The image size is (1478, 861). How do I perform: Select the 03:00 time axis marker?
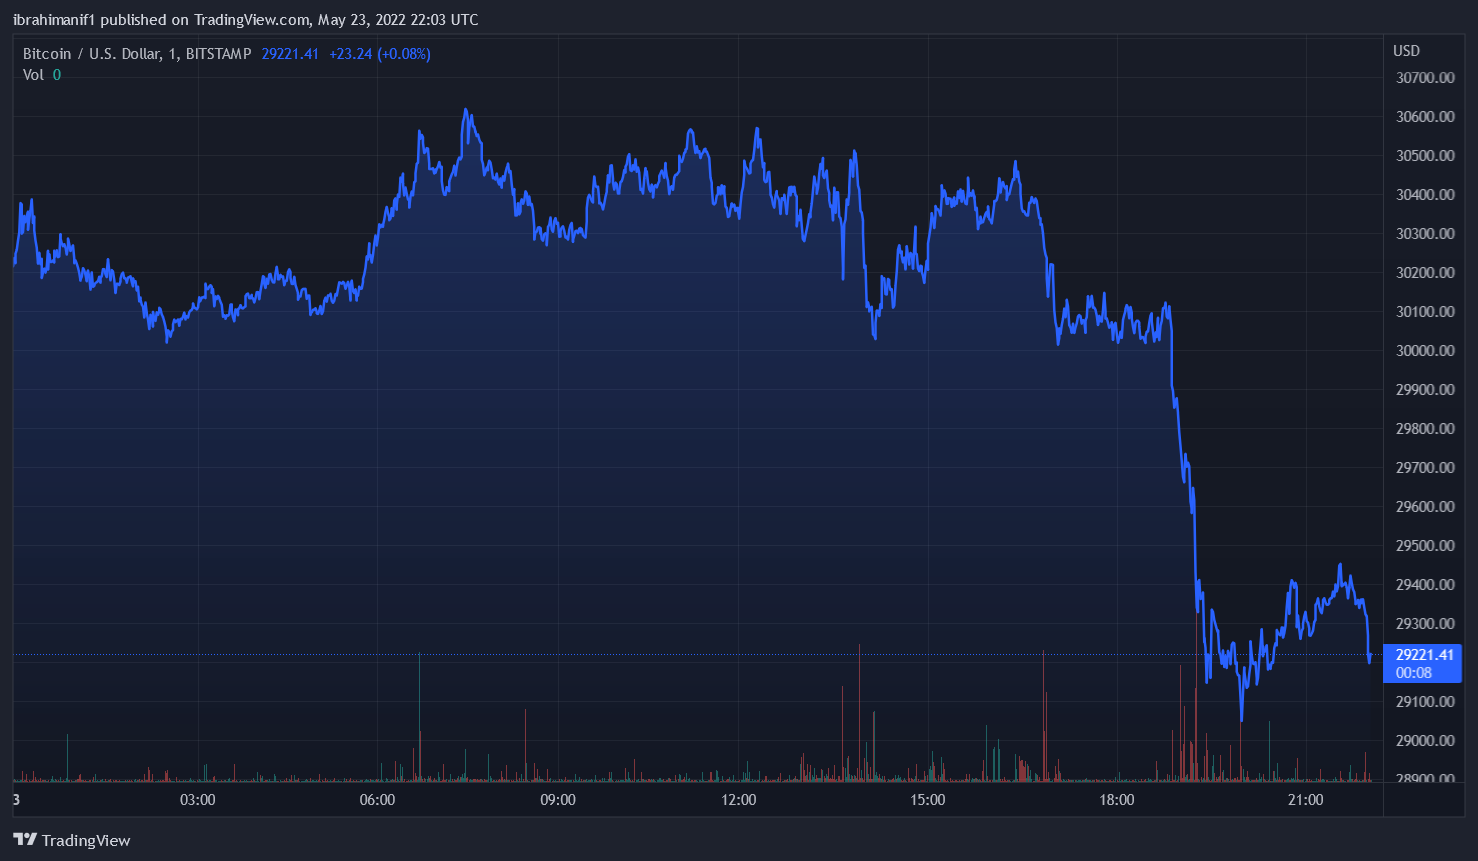(197, 800)
